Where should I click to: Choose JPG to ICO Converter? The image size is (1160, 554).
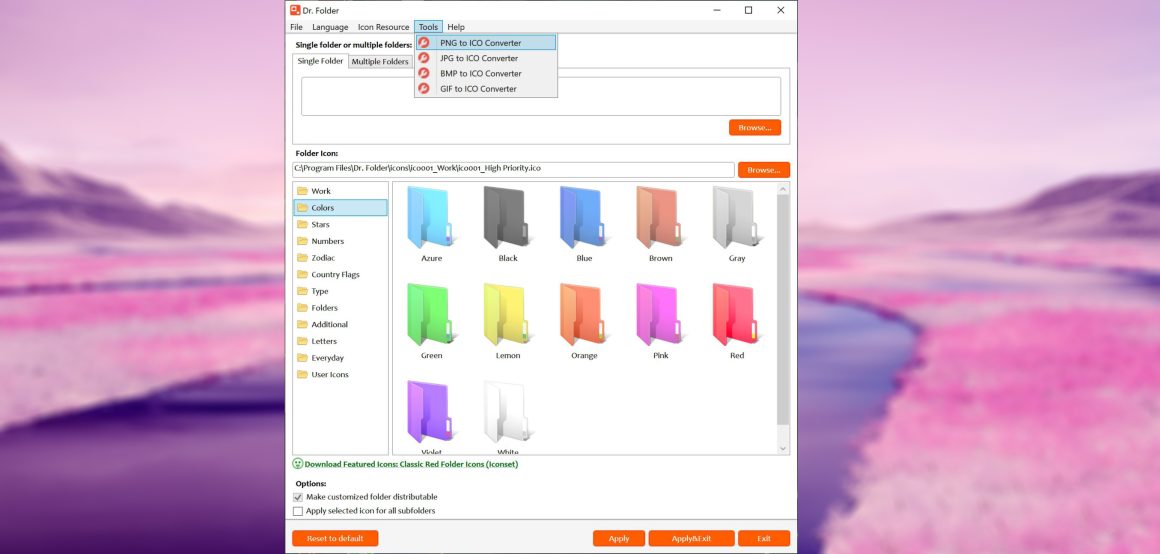[485, 58]
